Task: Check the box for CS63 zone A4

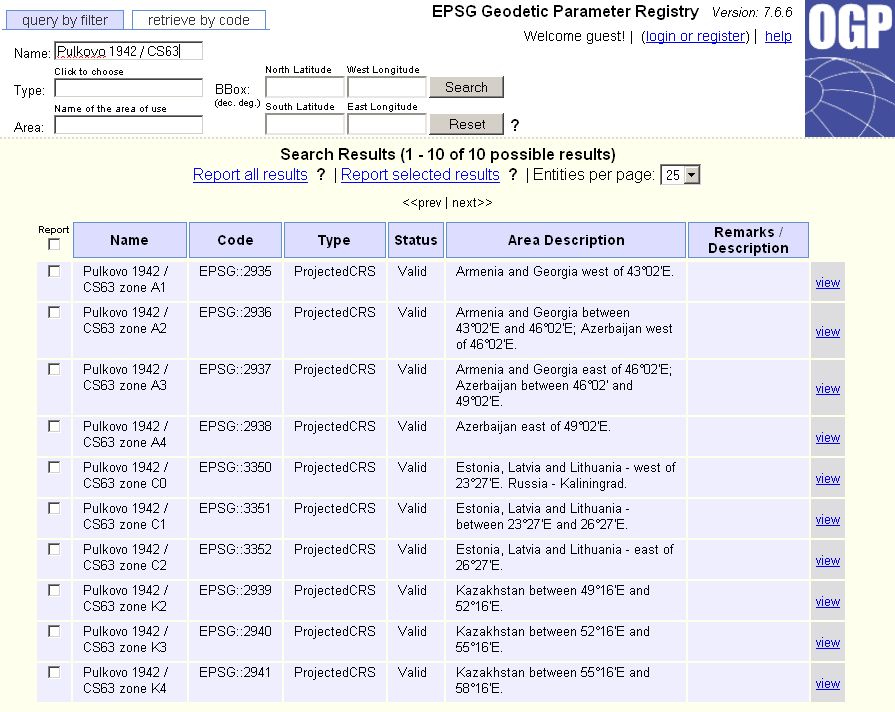Action: (x=54, y=427)
